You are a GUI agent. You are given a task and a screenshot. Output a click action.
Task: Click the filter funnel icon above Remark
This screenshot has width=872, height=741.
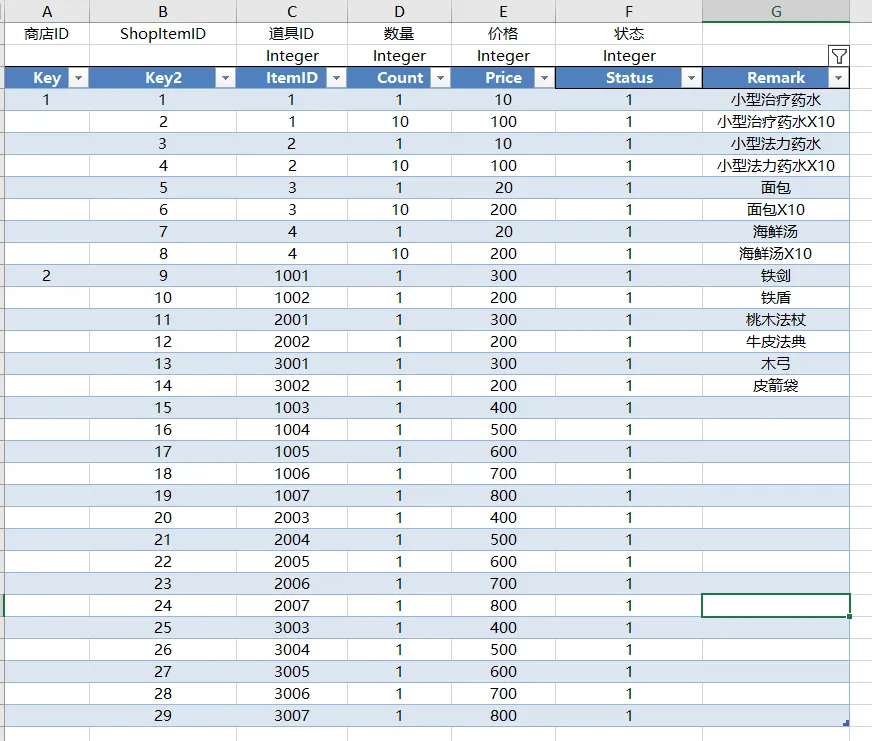pyautogui.click(x=839, y=56)
